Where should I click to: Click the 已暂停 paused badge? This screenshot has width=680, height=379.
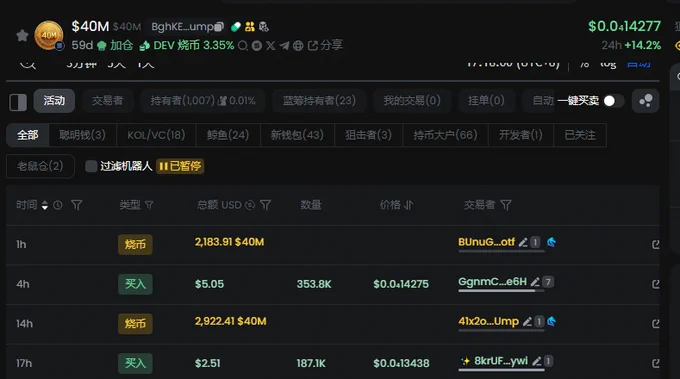(180, 166)
